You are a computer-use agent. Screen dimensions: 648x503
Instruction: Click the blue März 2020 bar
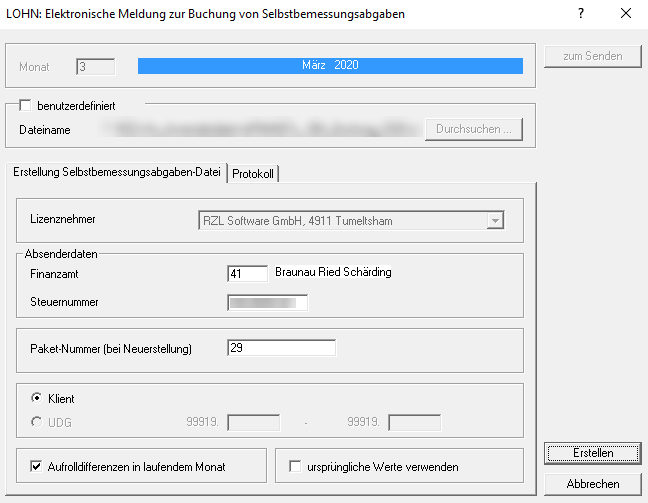tap(330, 66)
